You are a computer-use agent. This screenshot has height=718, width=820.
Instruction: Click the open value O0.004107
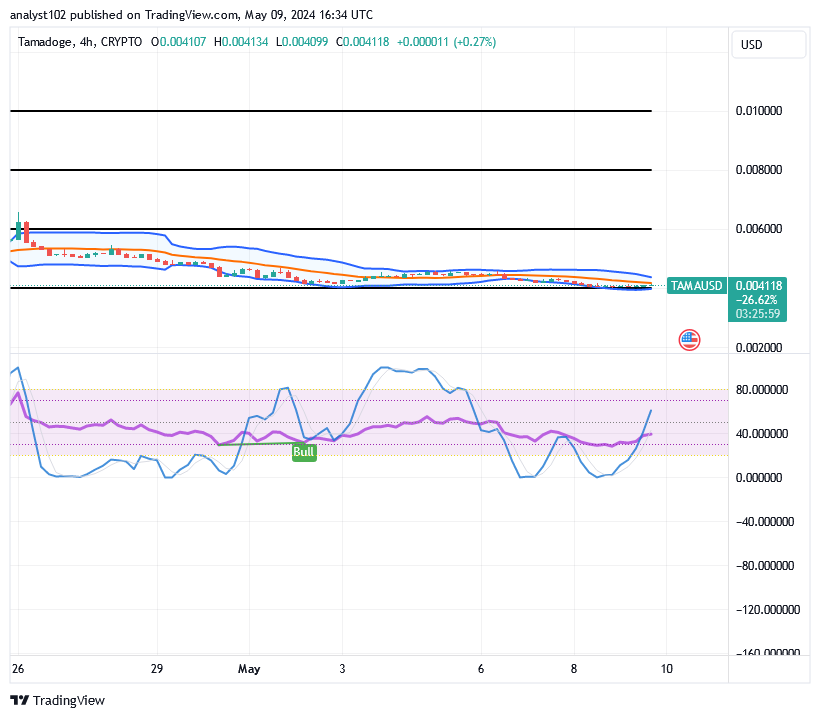pyautogui.click(x=178, y=42)
